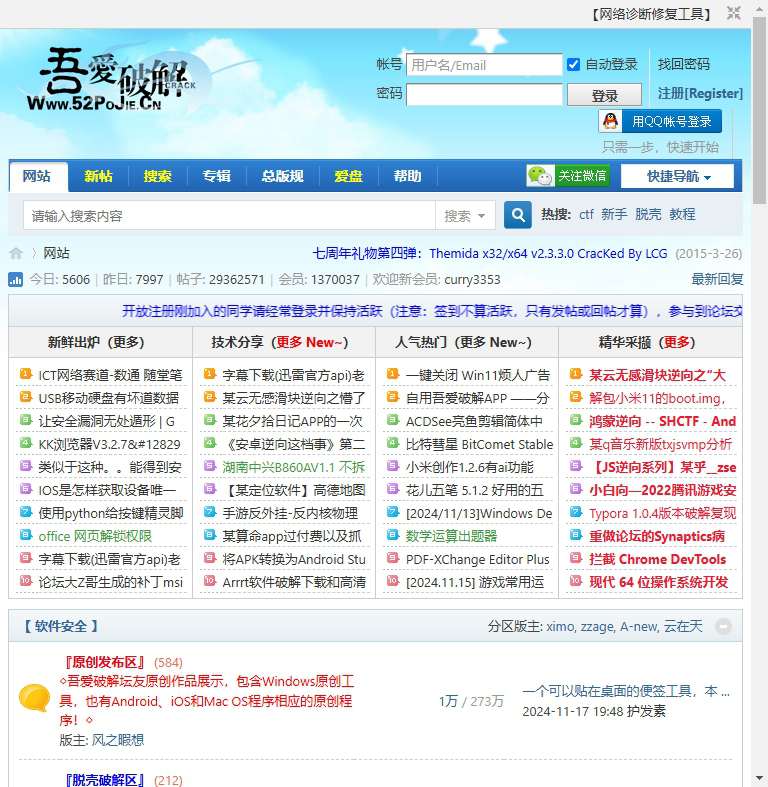Click 更多 New~ link in 技术分享 header

[309, 342]
